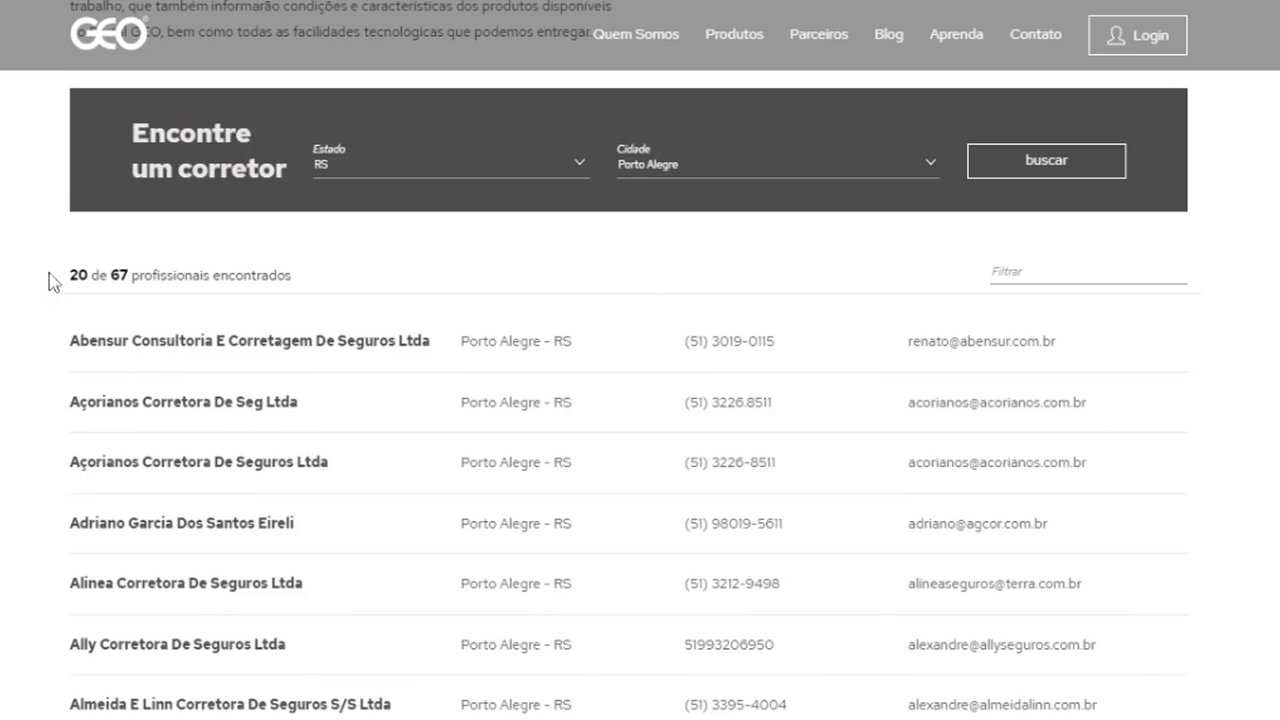Navigate to the Blog

(x=888, y=34)
